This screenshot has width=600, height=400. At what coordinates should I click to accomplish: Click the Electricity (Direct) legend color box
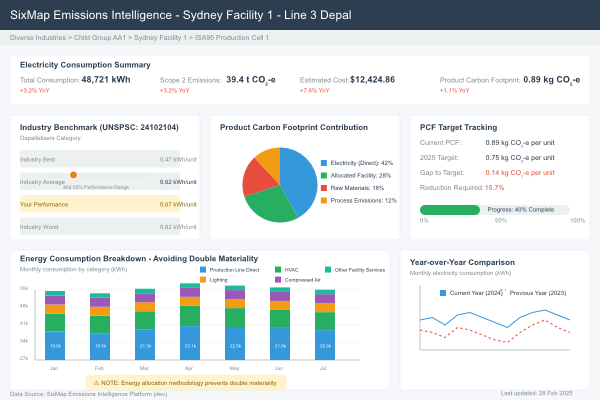(324, 162)
